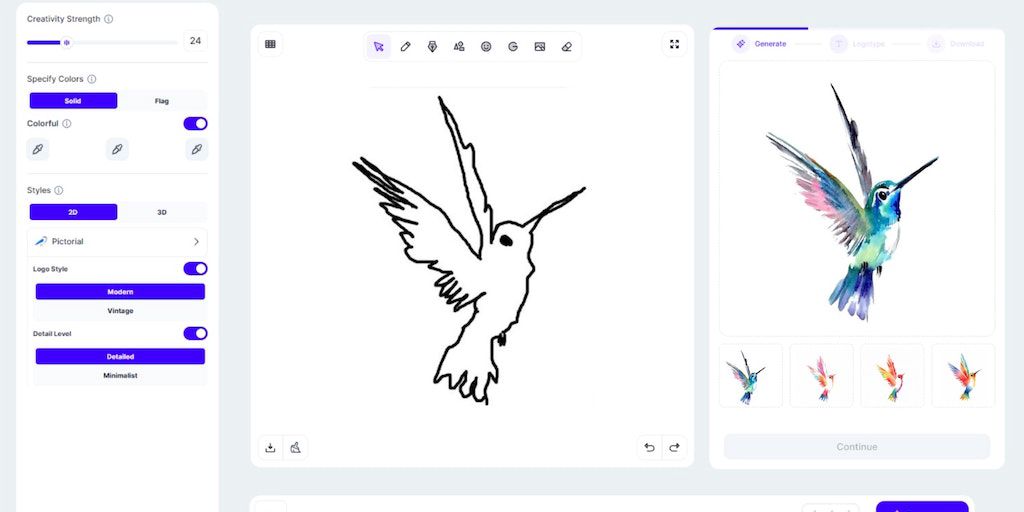Show Specify Colors info icon
The width and height of the screenshot is (1024, 512).
click(91, 79)
